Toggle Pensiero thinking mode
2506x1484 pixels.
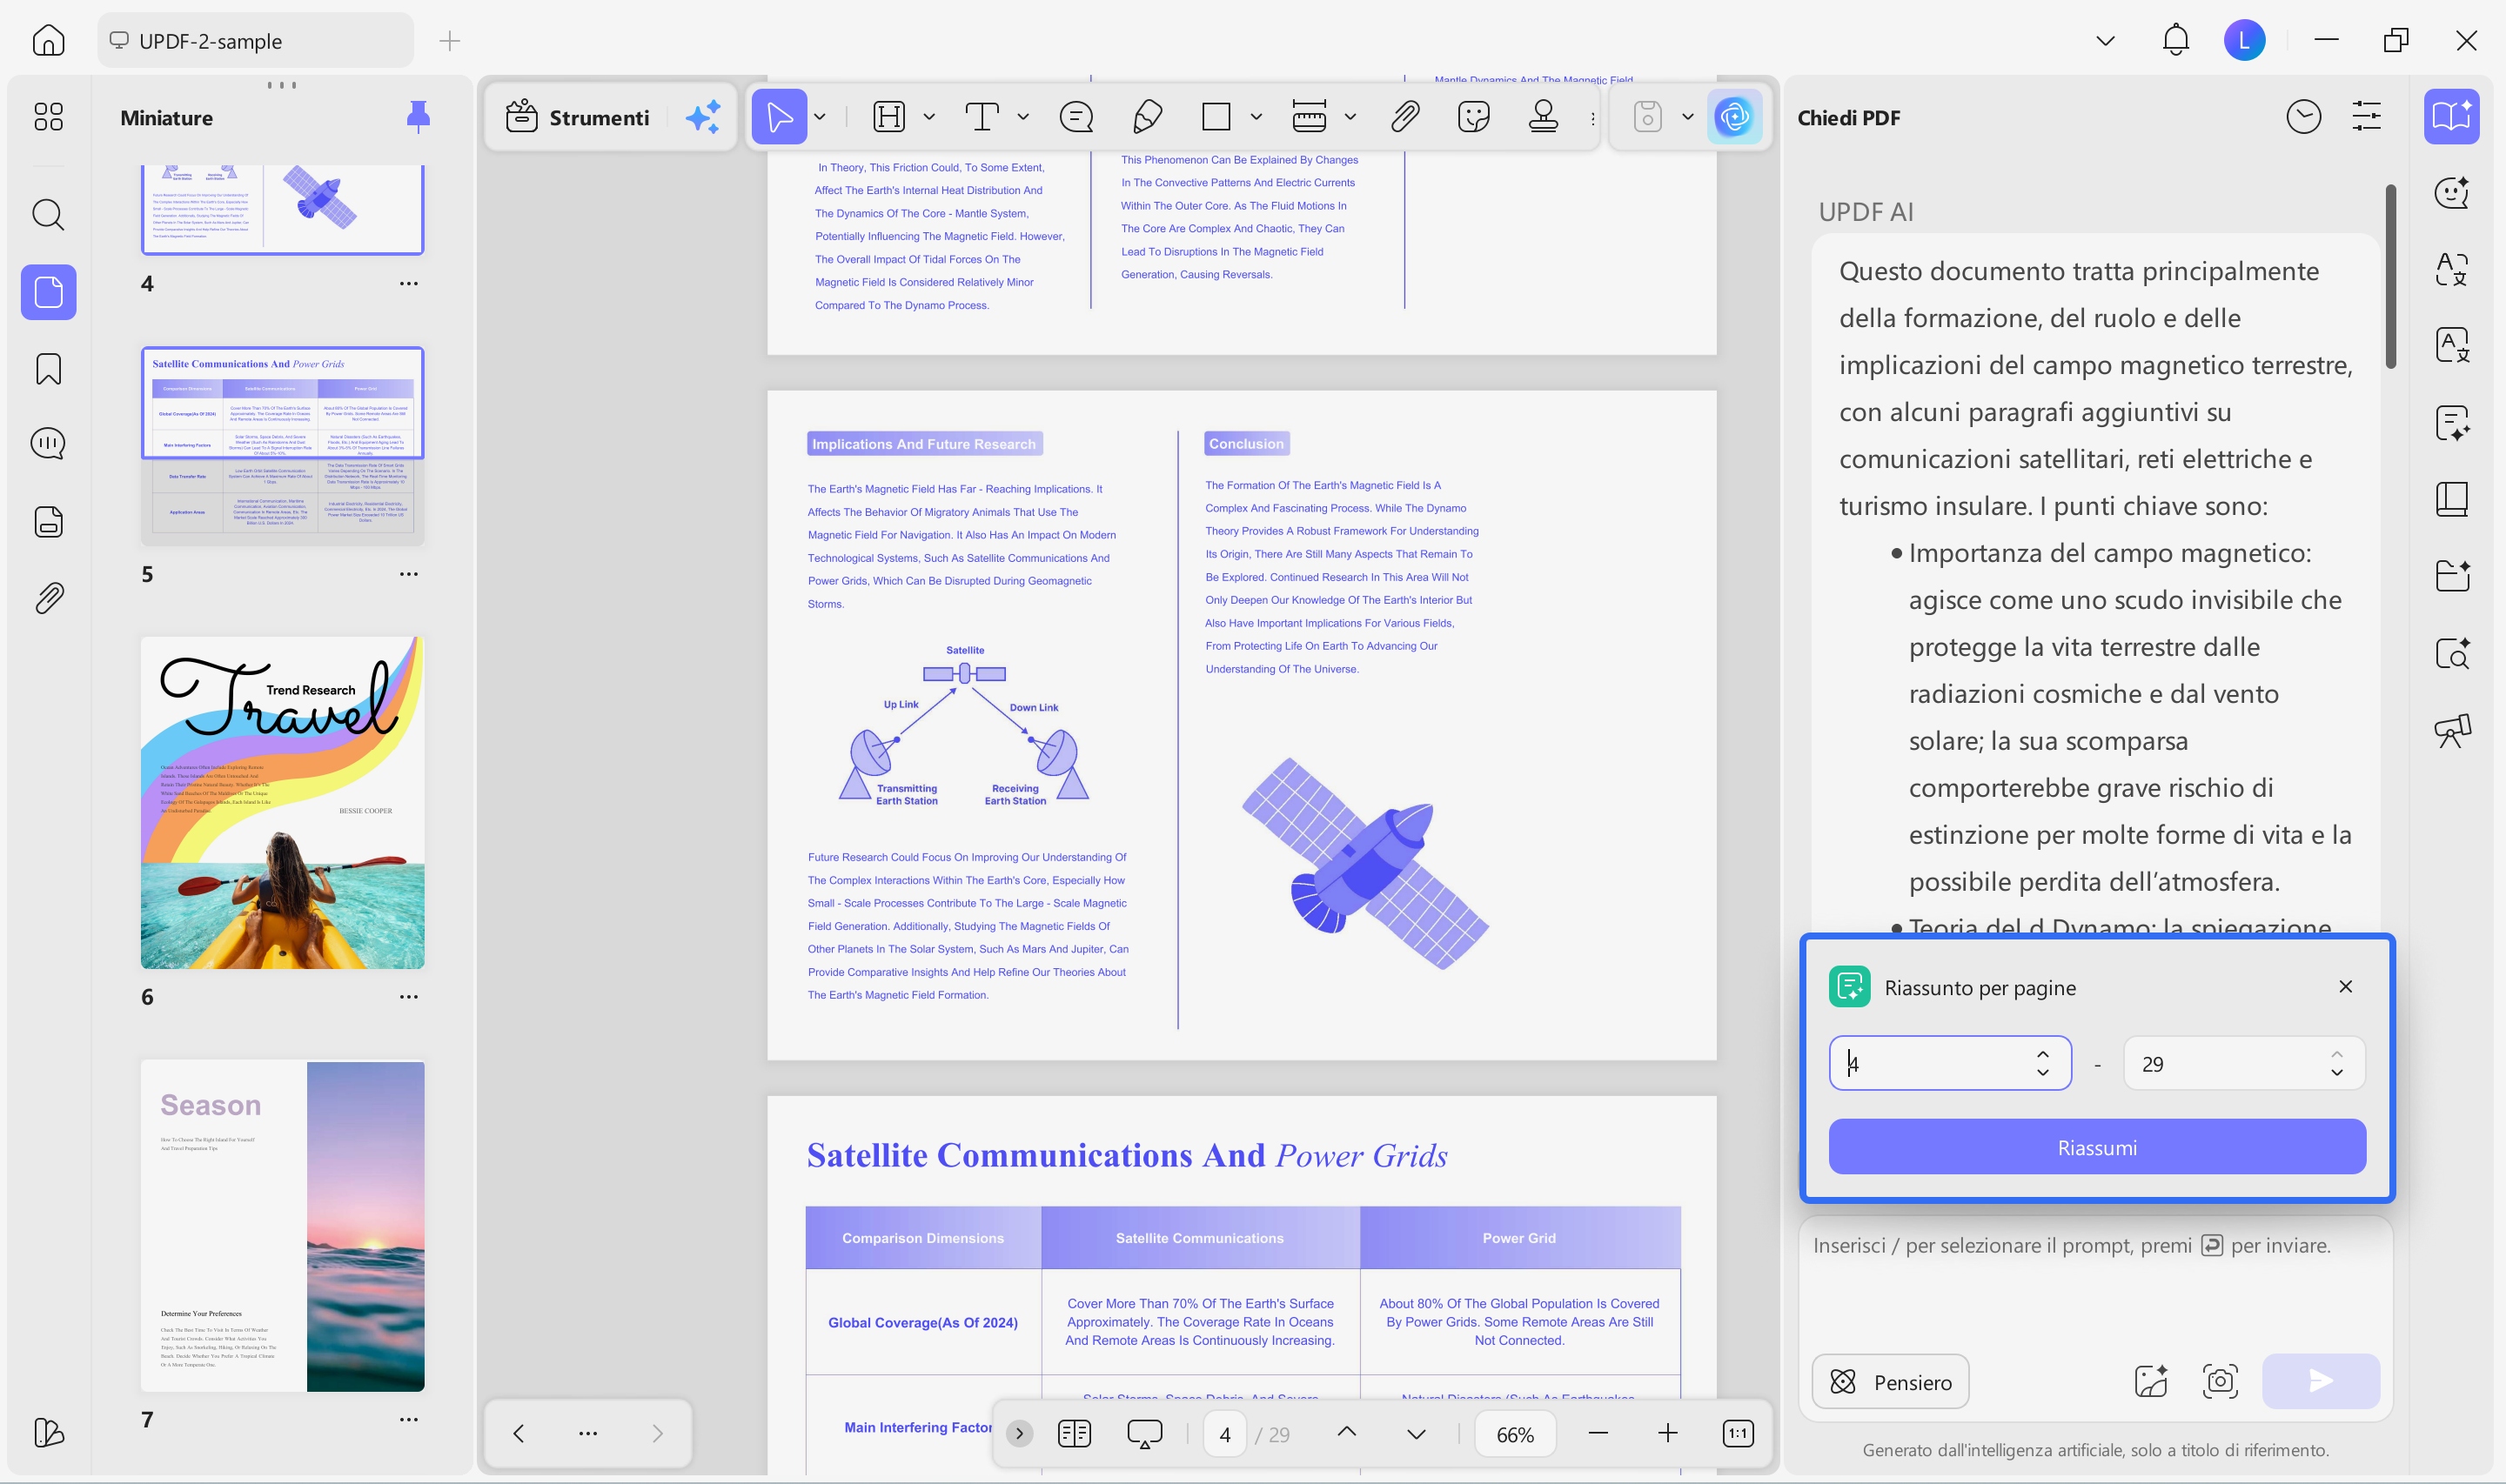(1890, 1382)
